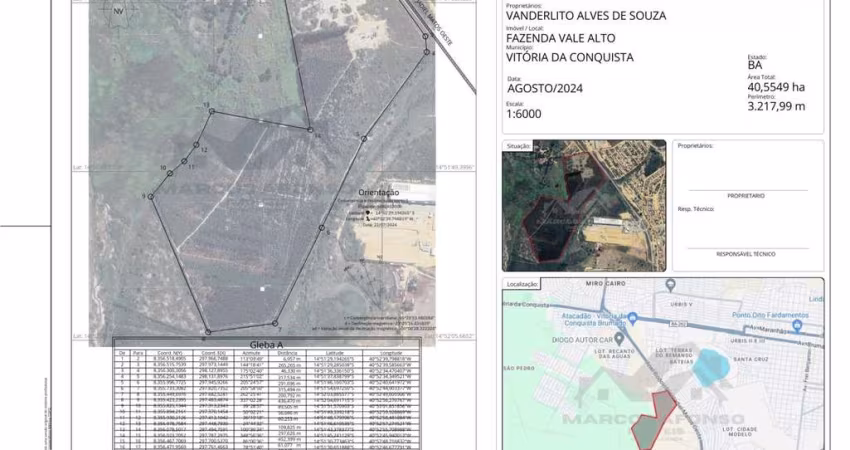Select survey vertex marker 7
The height and width of the screenshot is (450, 850).
pyautogui.click(x=275, y=324)
